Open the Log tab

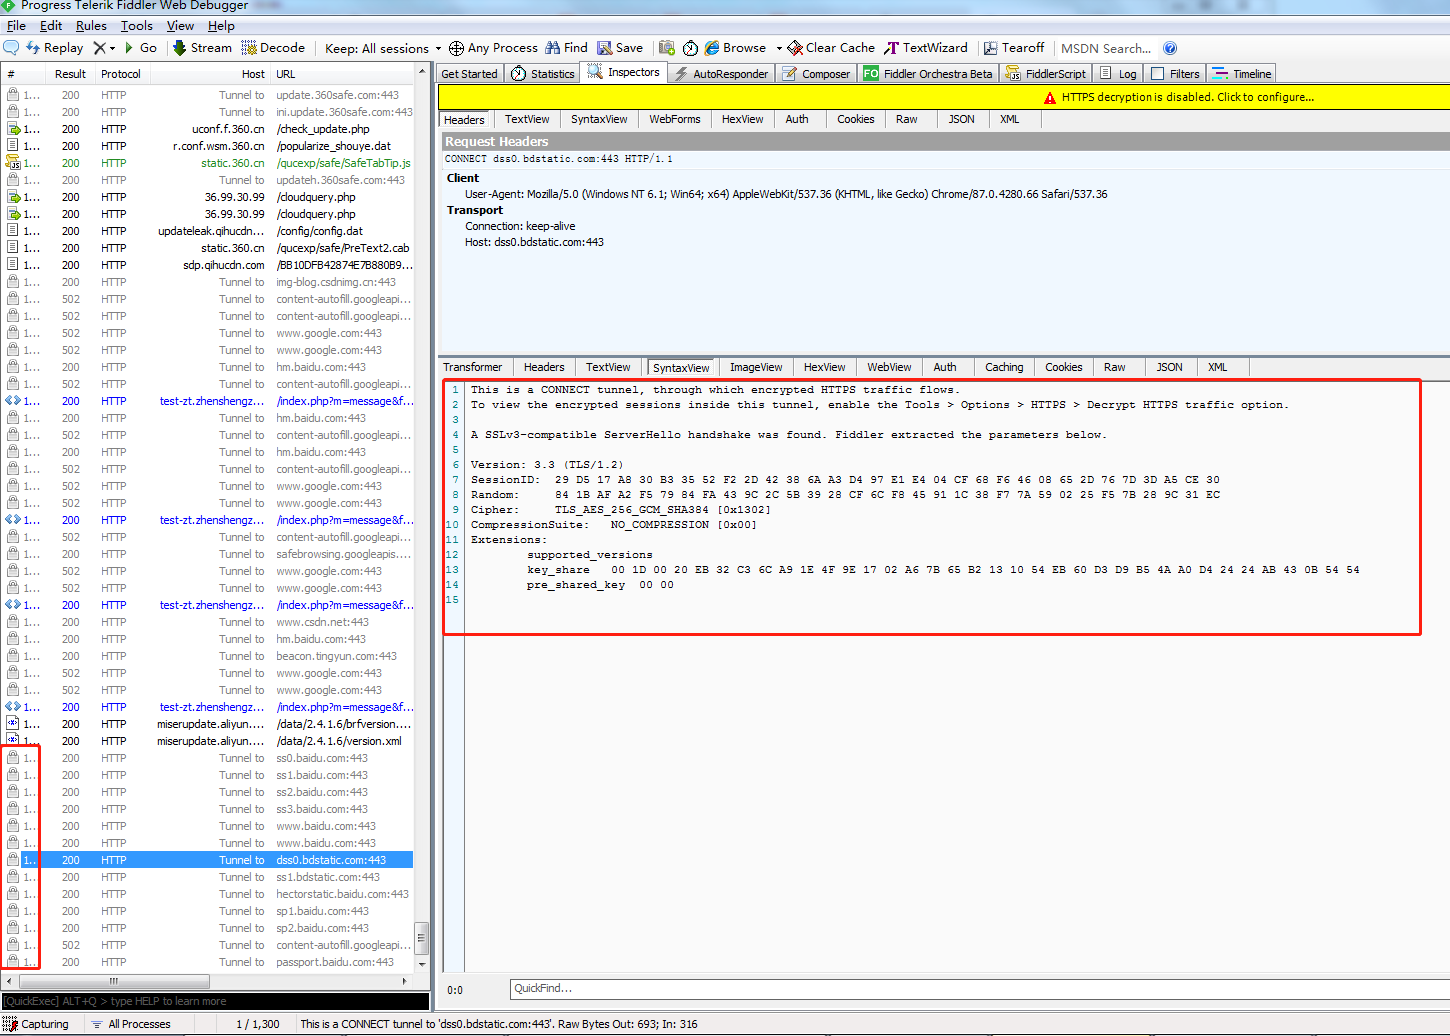tap(1118, 74)
